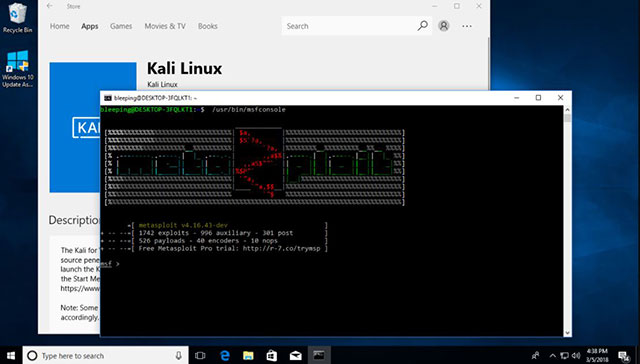The image size is (640, 364).
Task: Minimize the Store window
Action: [x=435, y=6]
